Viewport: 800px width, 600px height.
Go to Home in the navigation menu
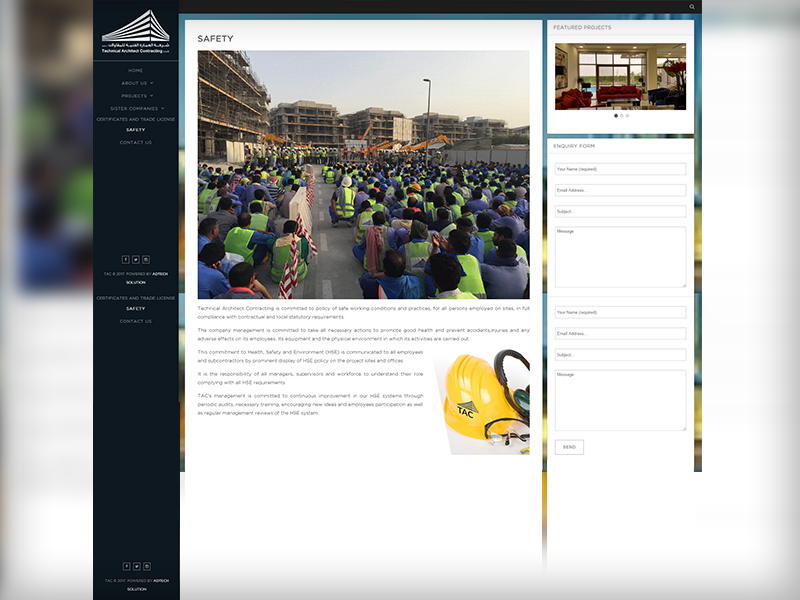click(135, 71)
